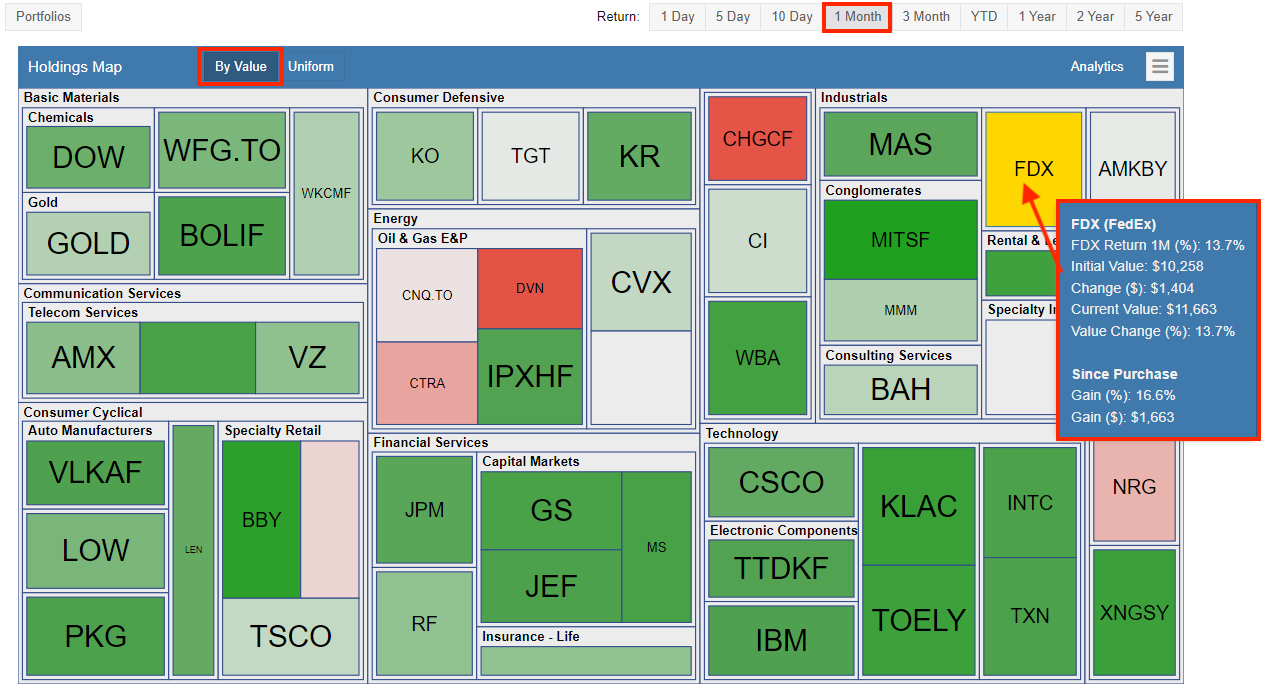Click the VLKAF holding tile
The width and height of the screenshot is (1285, 695).
pos(96,472)
